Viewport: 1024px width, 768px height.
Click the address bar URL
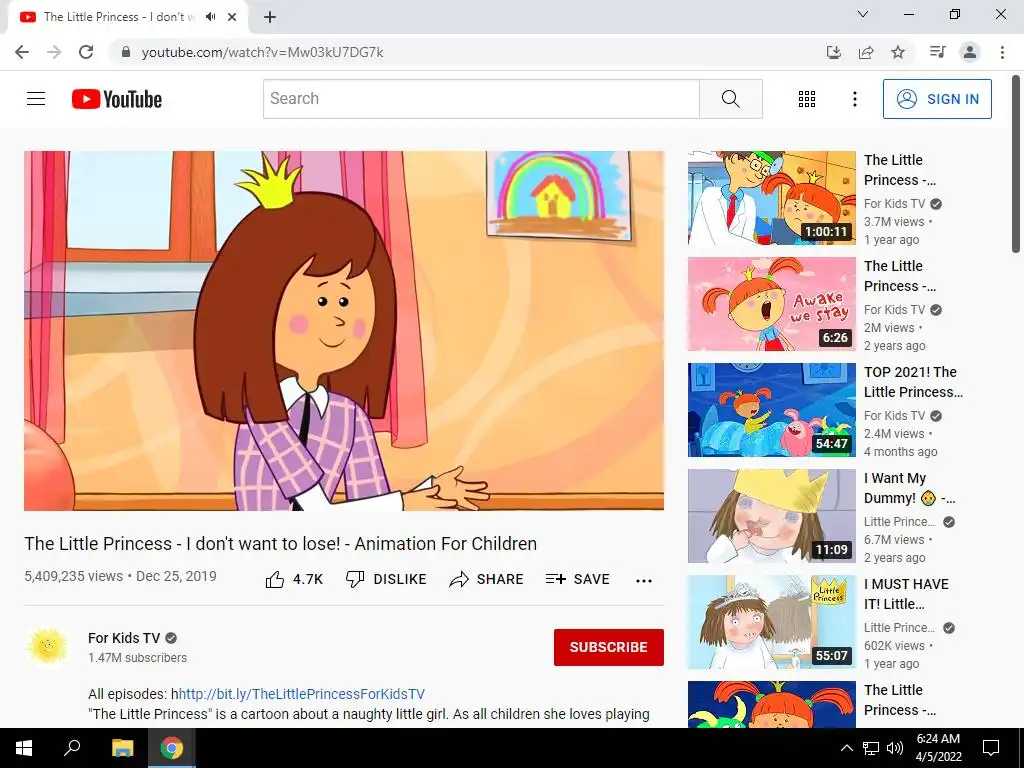(x=263, y=52)
